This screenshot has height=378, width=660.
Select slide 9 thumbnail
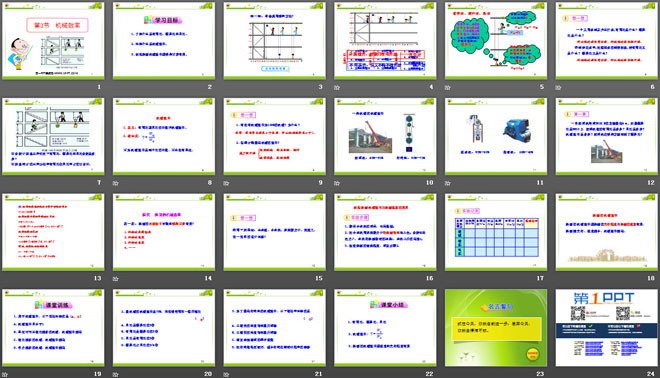pos(274,136)
